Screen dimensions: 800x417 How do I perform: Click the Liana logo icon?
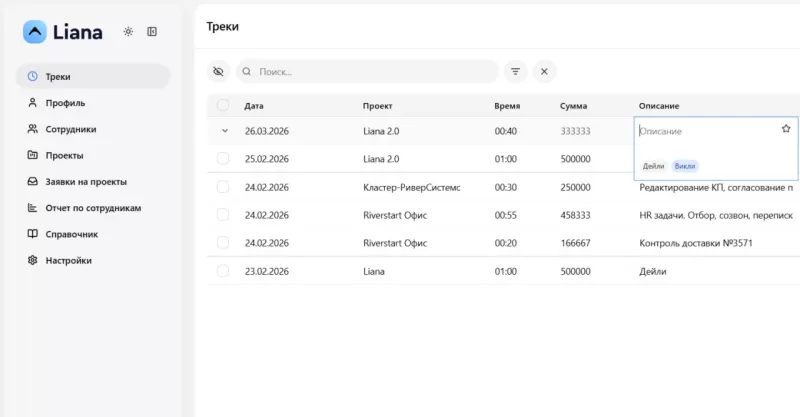(35, 32)
